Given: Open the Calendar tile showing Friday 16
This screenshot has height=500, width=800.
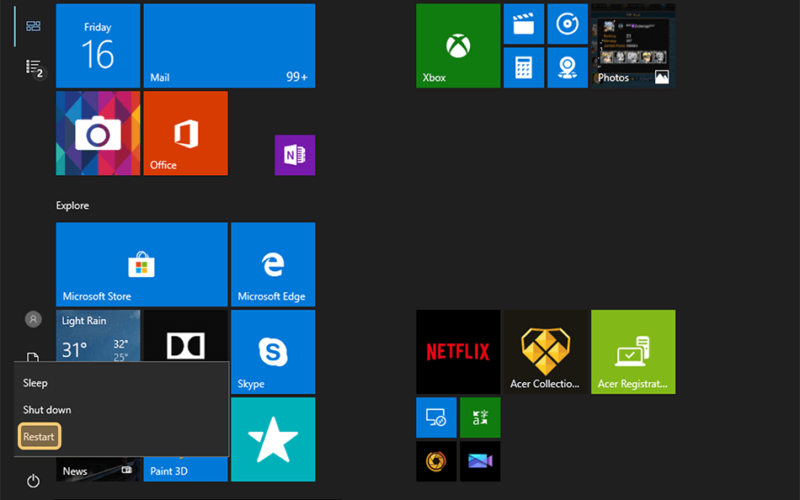Looking at the screenshot, I should point(98,46).
